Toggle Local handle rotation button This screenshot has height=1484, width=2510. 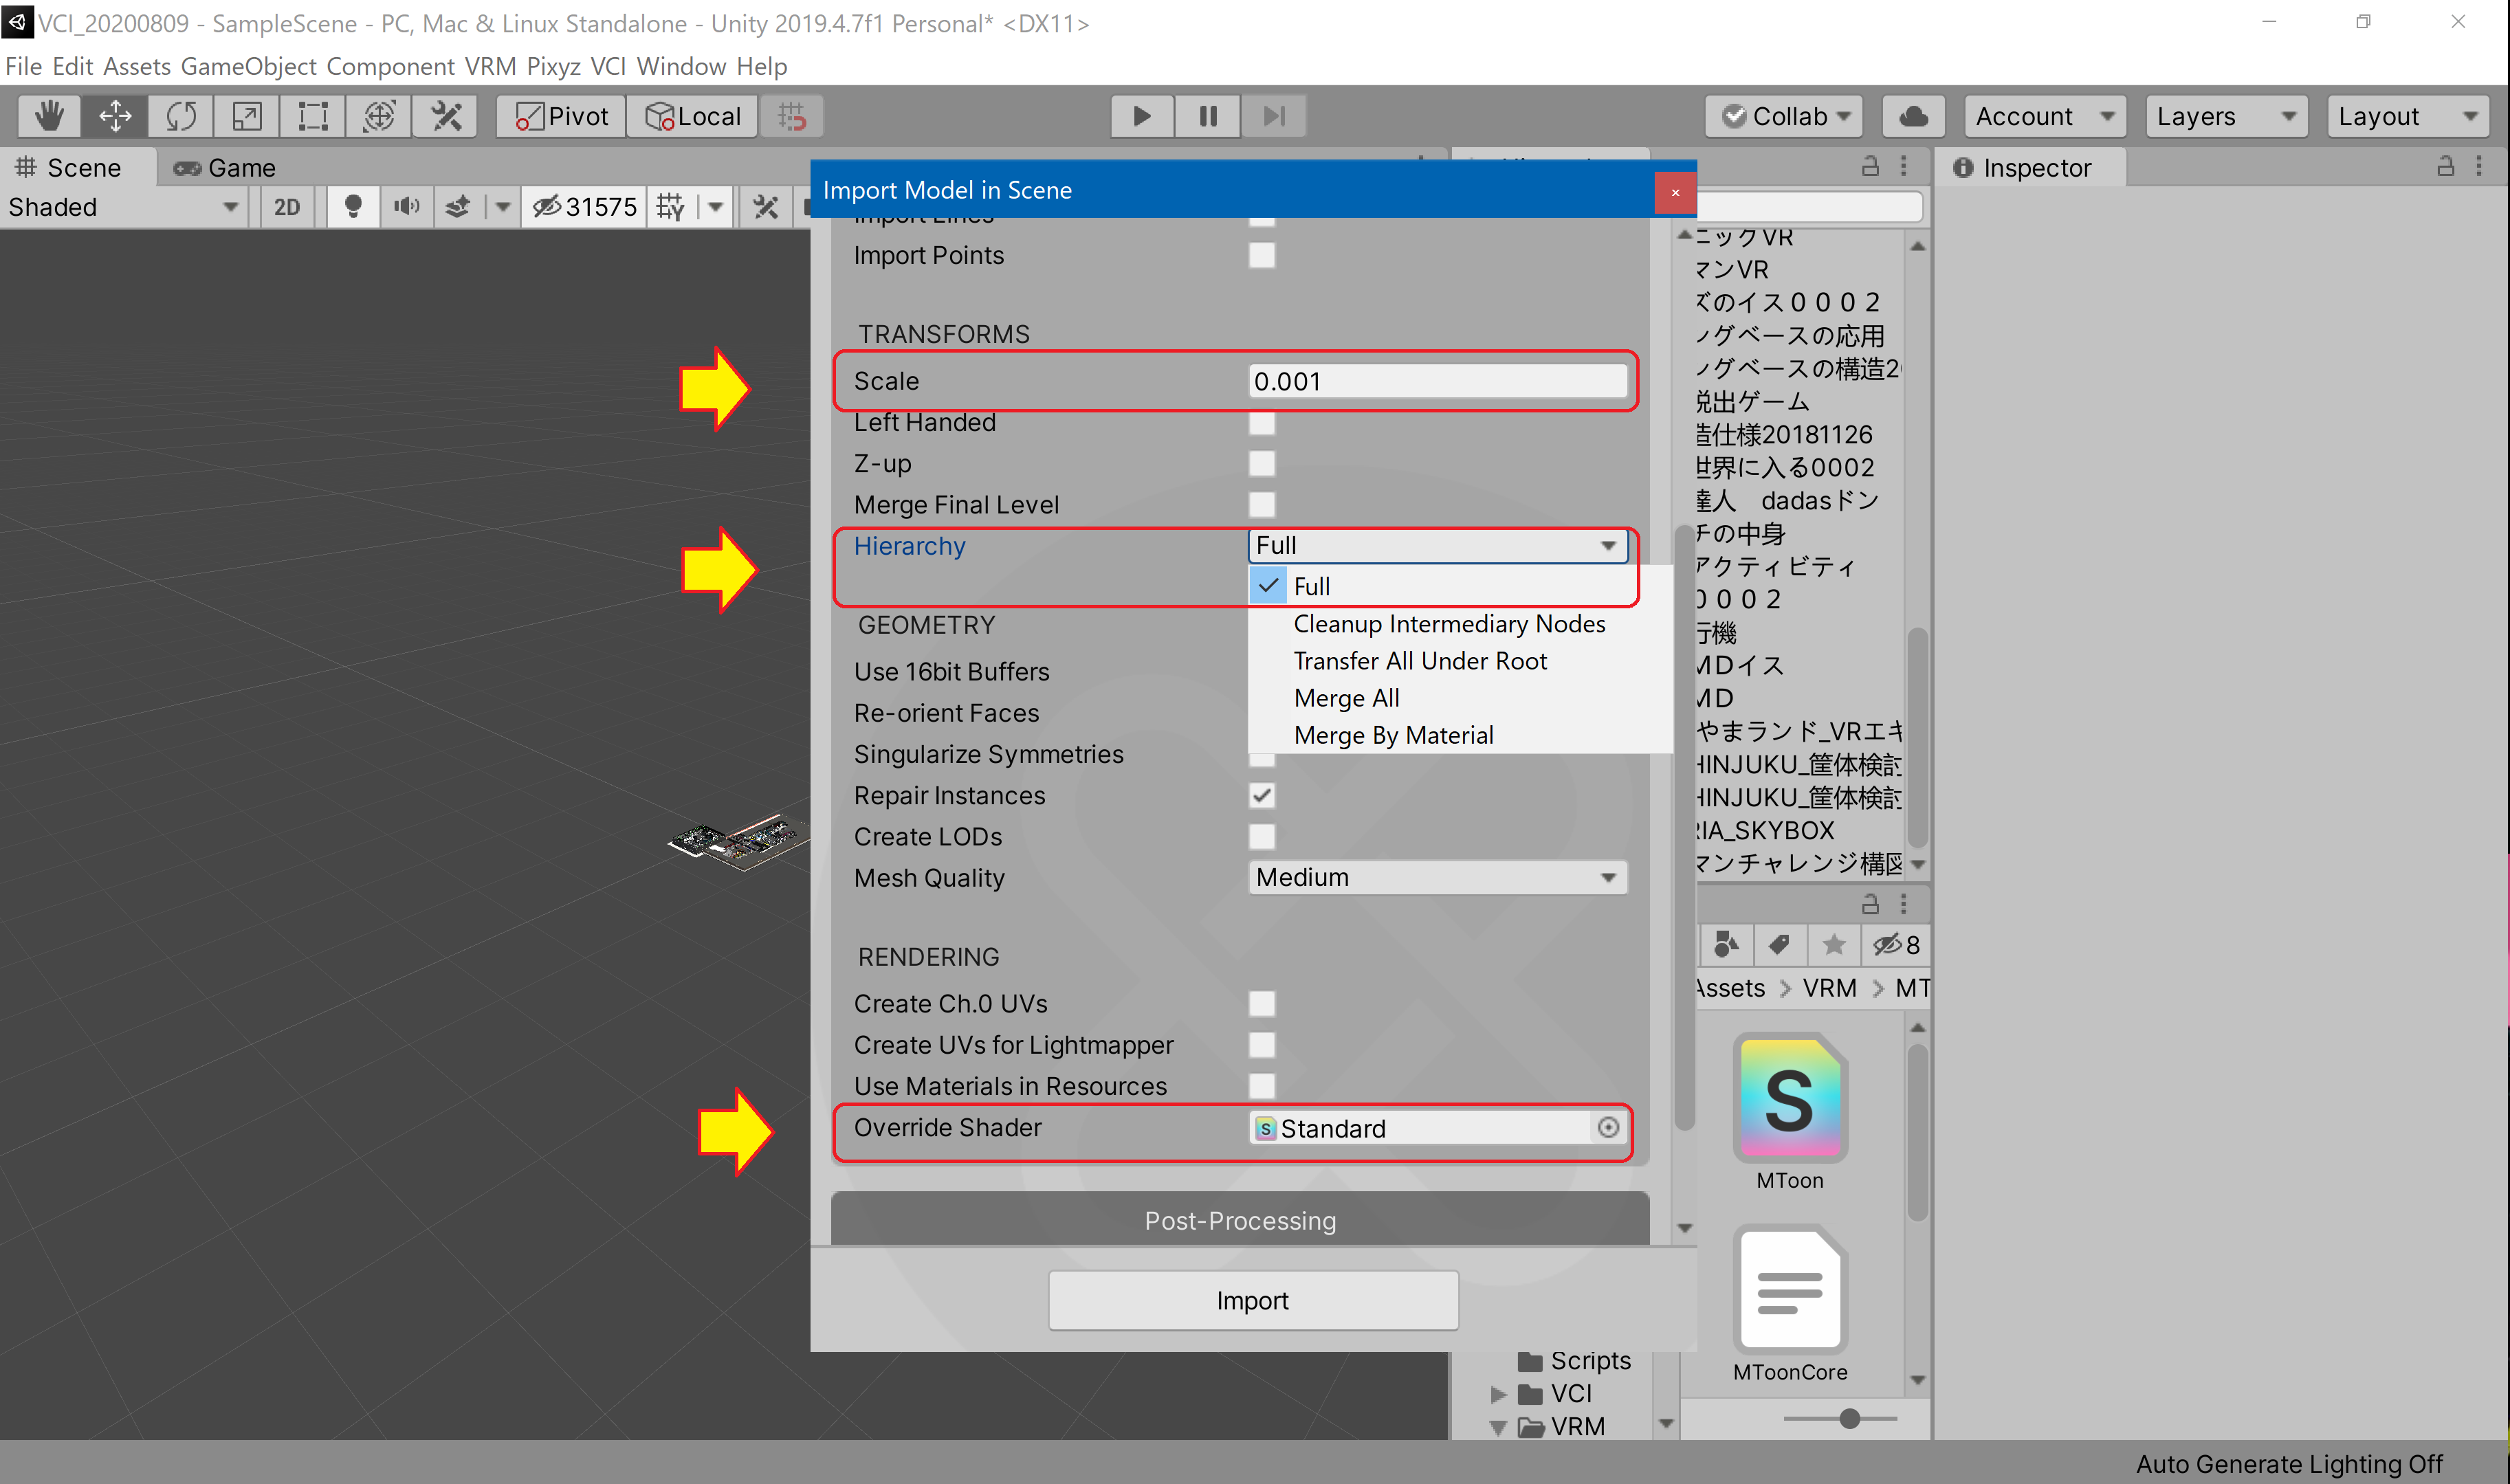[692, 116]
